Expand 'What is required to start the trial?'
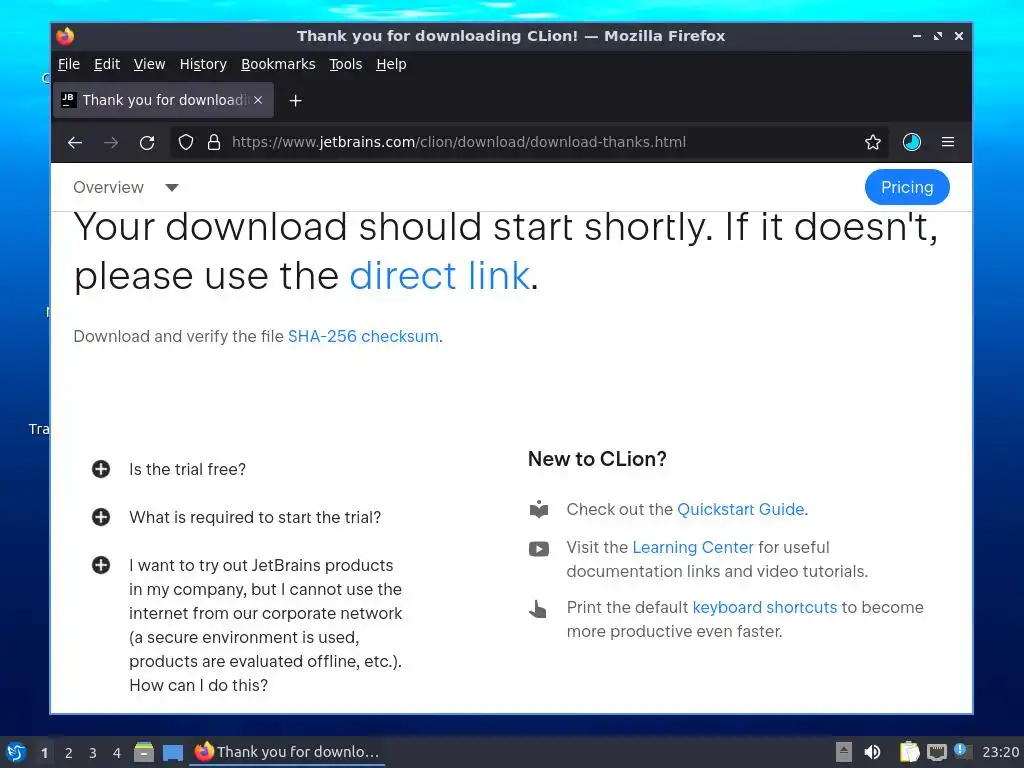Viewport: 1024px width, 768px height. pos(101,517)
